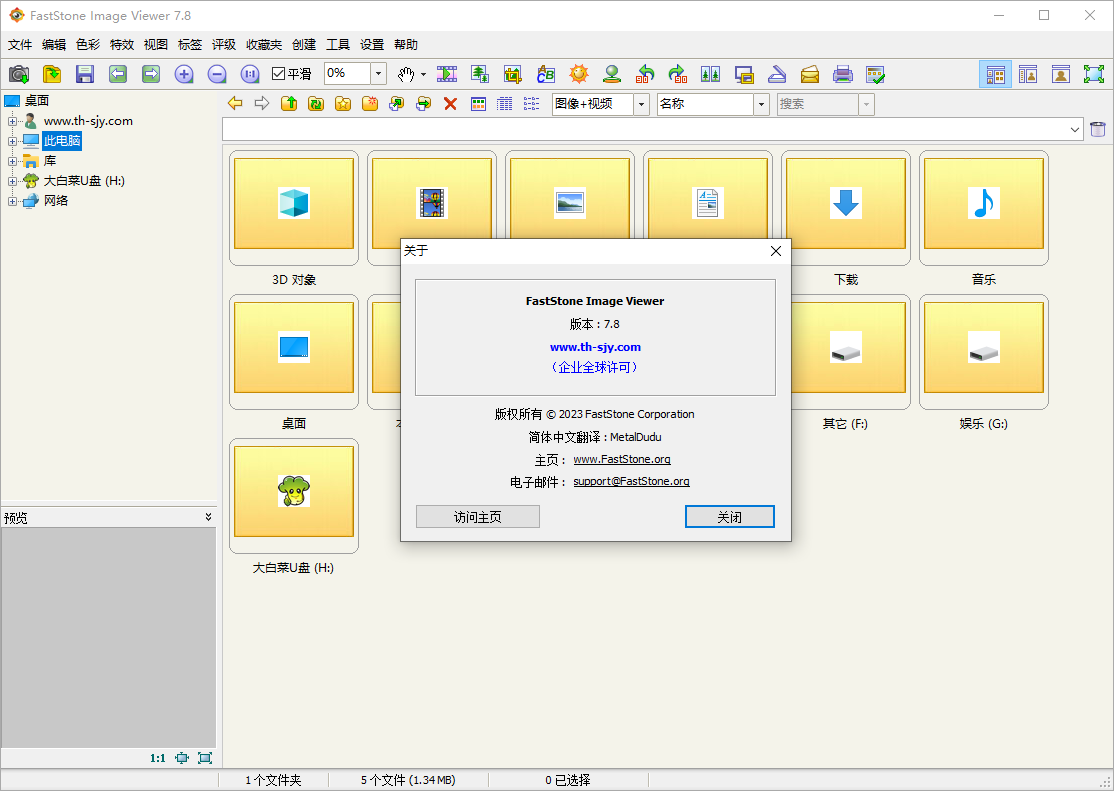Image resolution: width=1114 pixels, height=791 pixels.
Task: Go to previous image with green left arrow
Action: coord(118,74)
